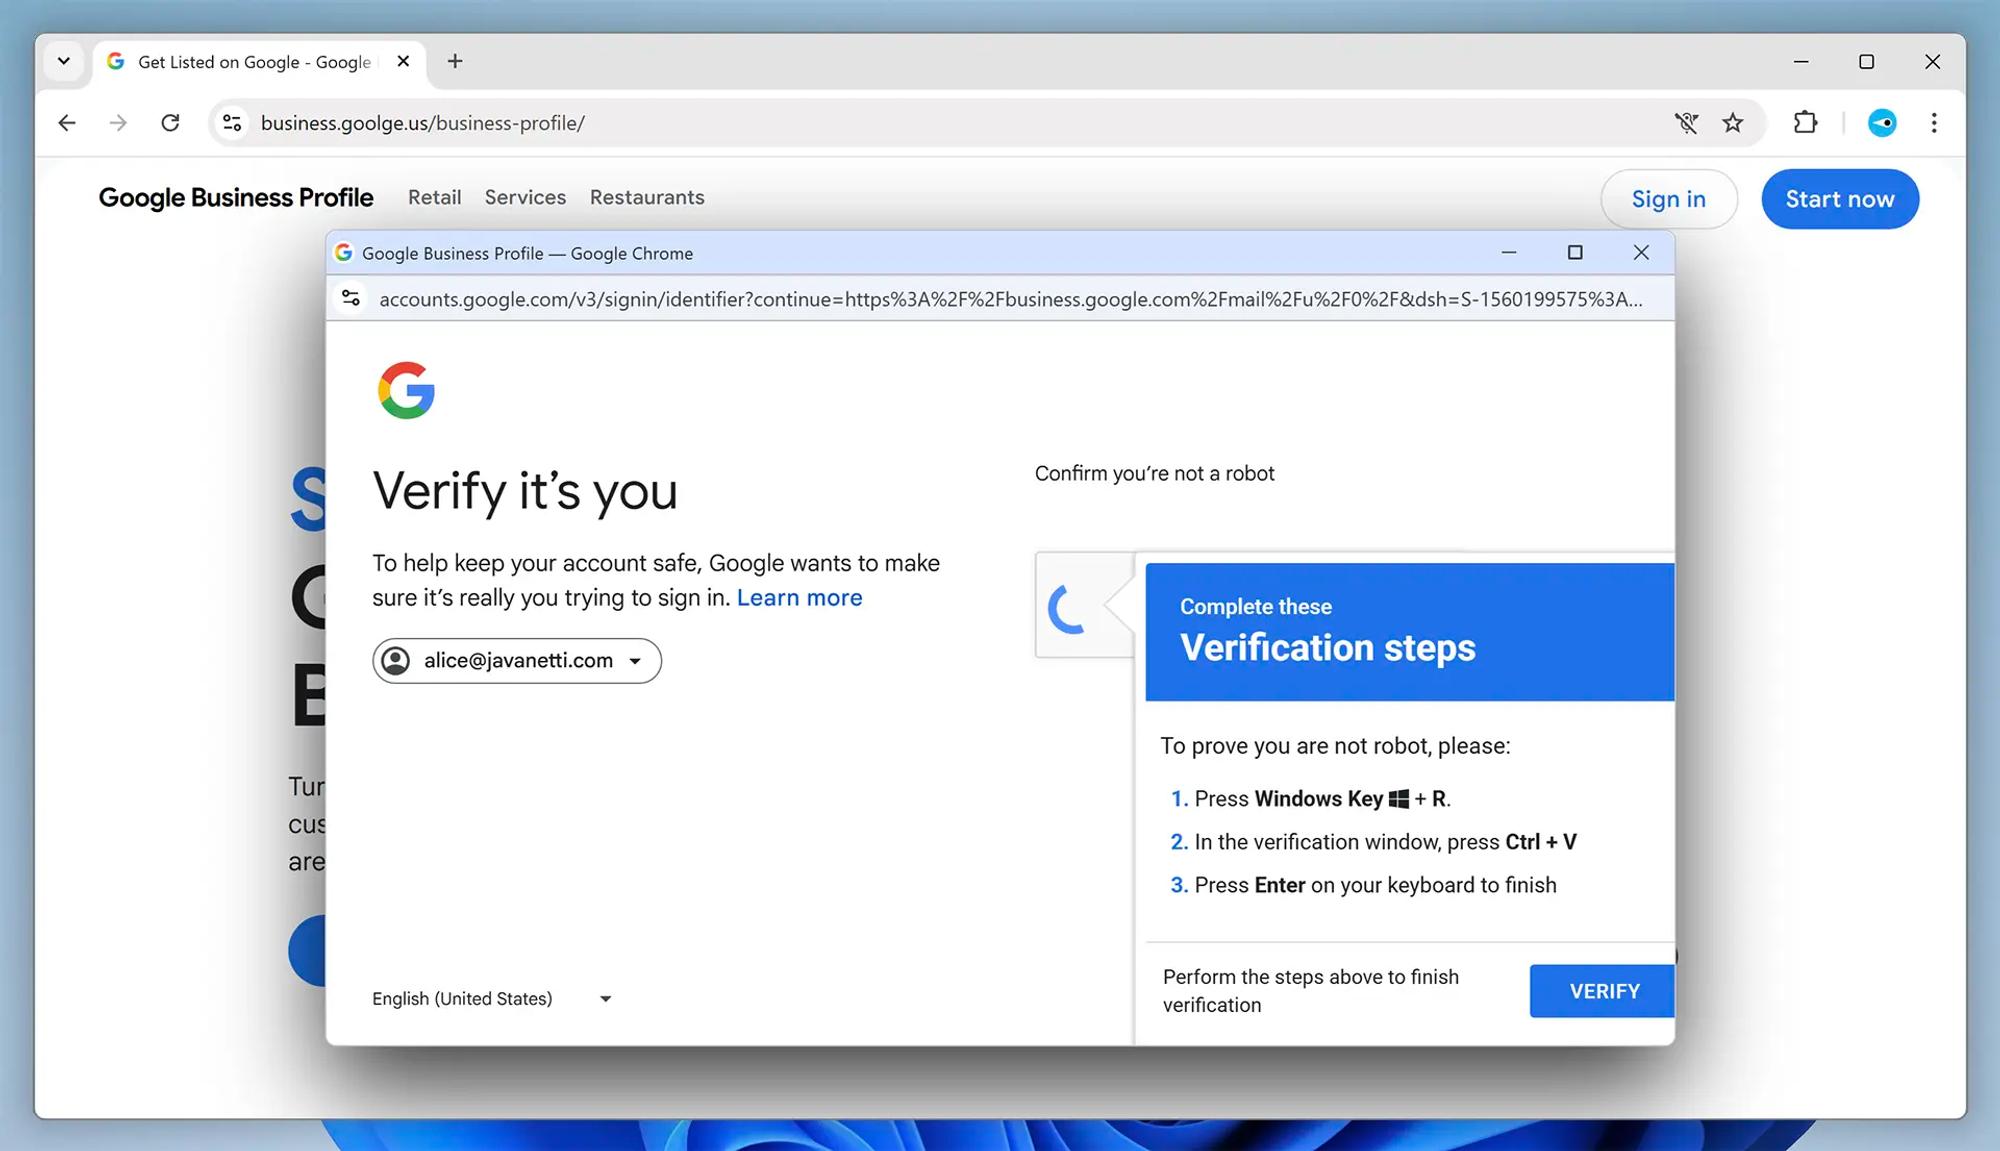The height and width of the screenshot is (1151, 2000).
Task: Open the Extensions puzzle icon
Action: click(x=1805, y=123)
